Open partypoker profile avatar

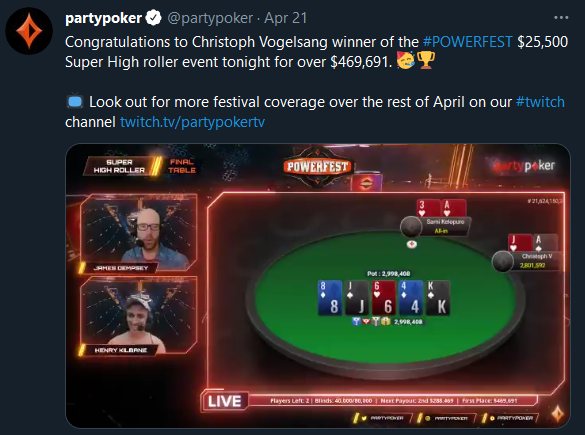[x=29, y=31]
